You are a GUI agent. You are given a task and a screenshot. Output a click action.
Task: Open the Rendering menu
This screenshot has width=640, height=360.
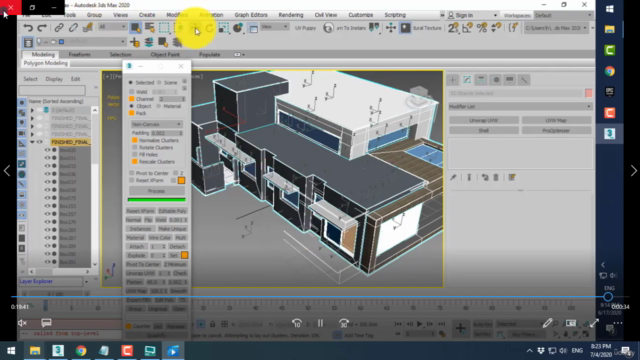tap(291, 15)
